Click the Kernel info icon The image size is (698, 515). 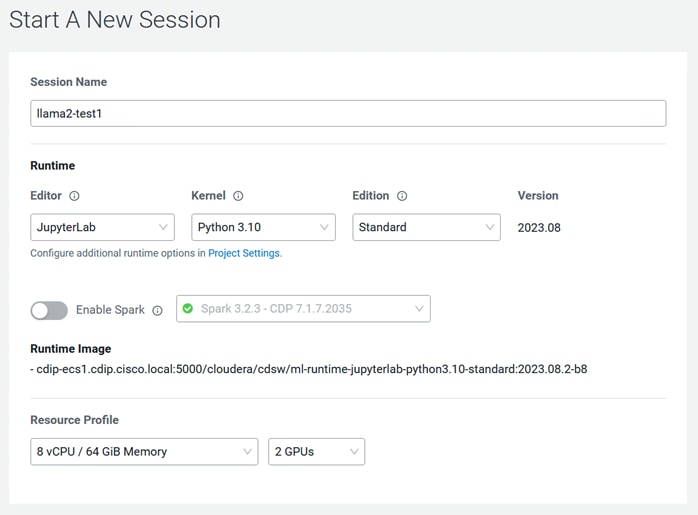tap(238, 196)
